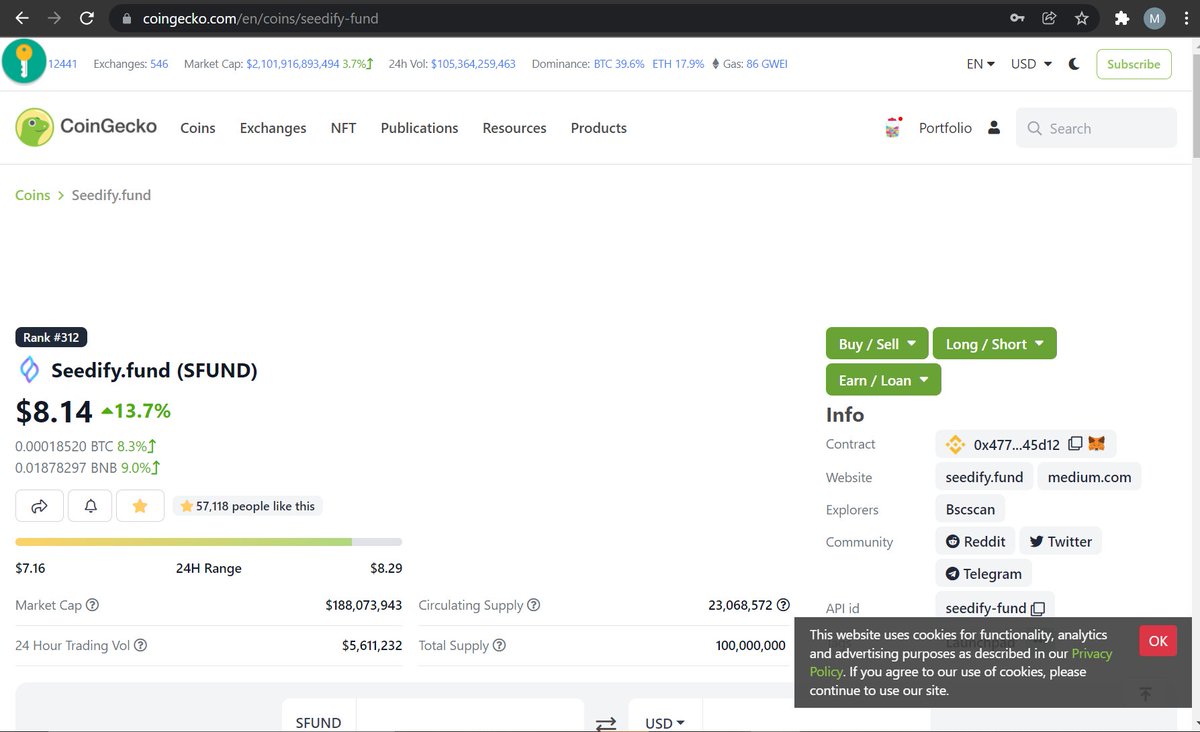This screenshot has width=1200, height=732.
Task: Click contract address 0x477...45d12
Action: click(1016, 444)
